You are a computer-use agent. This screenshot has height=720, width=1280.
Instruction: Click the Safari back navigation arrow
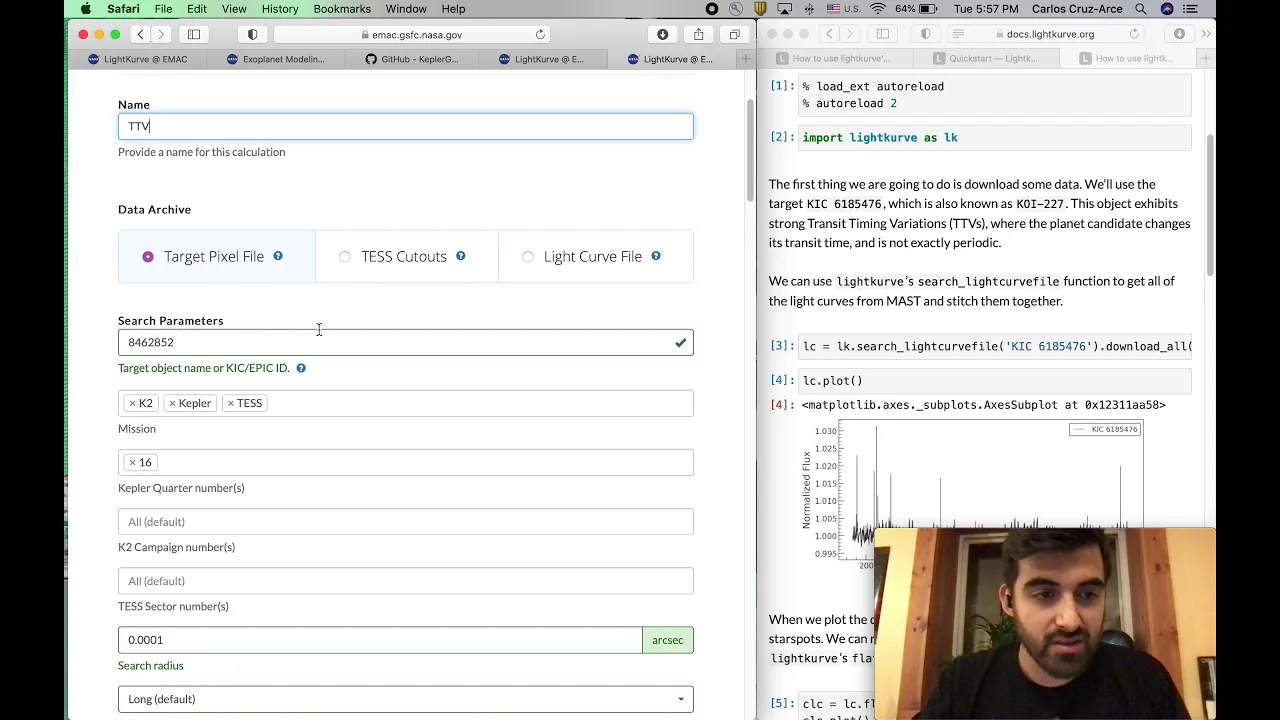tap(140, 34)
